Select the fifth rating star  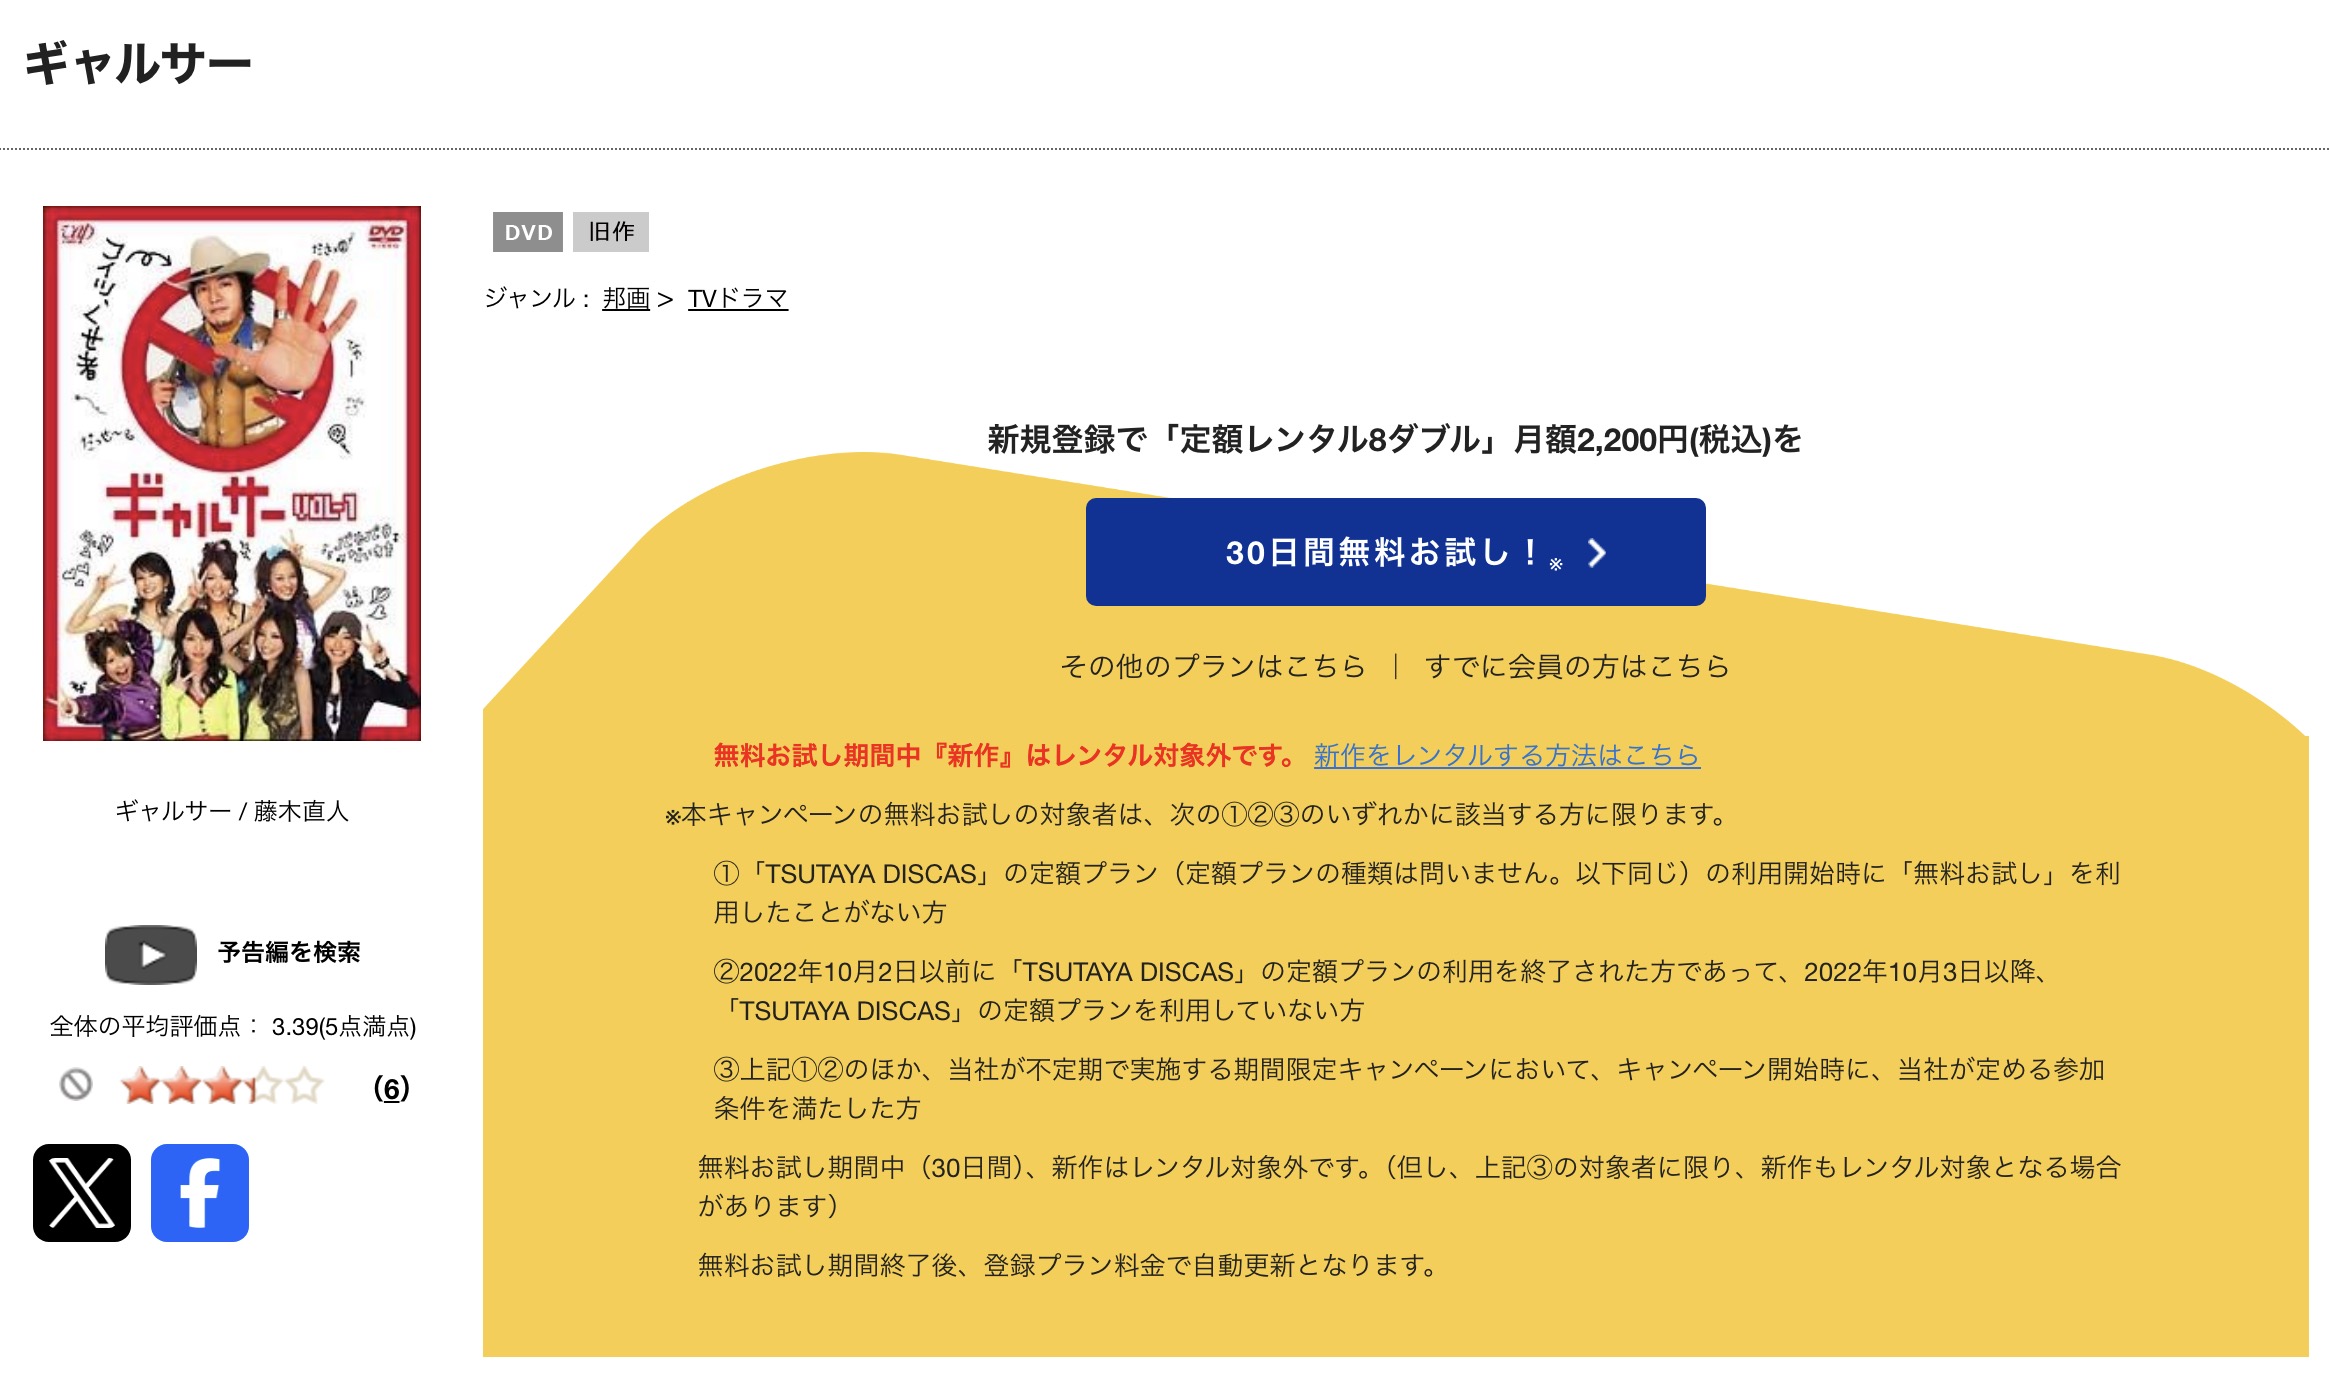(304, 1086)
